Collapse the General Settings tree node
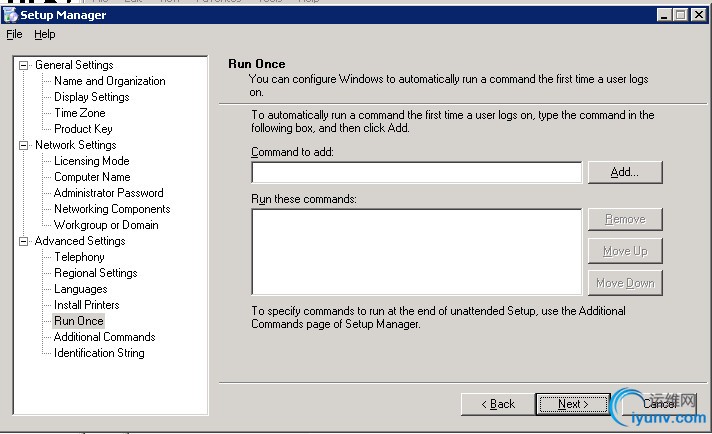This screenshot has width=712, height=434. tap(24, 65)
